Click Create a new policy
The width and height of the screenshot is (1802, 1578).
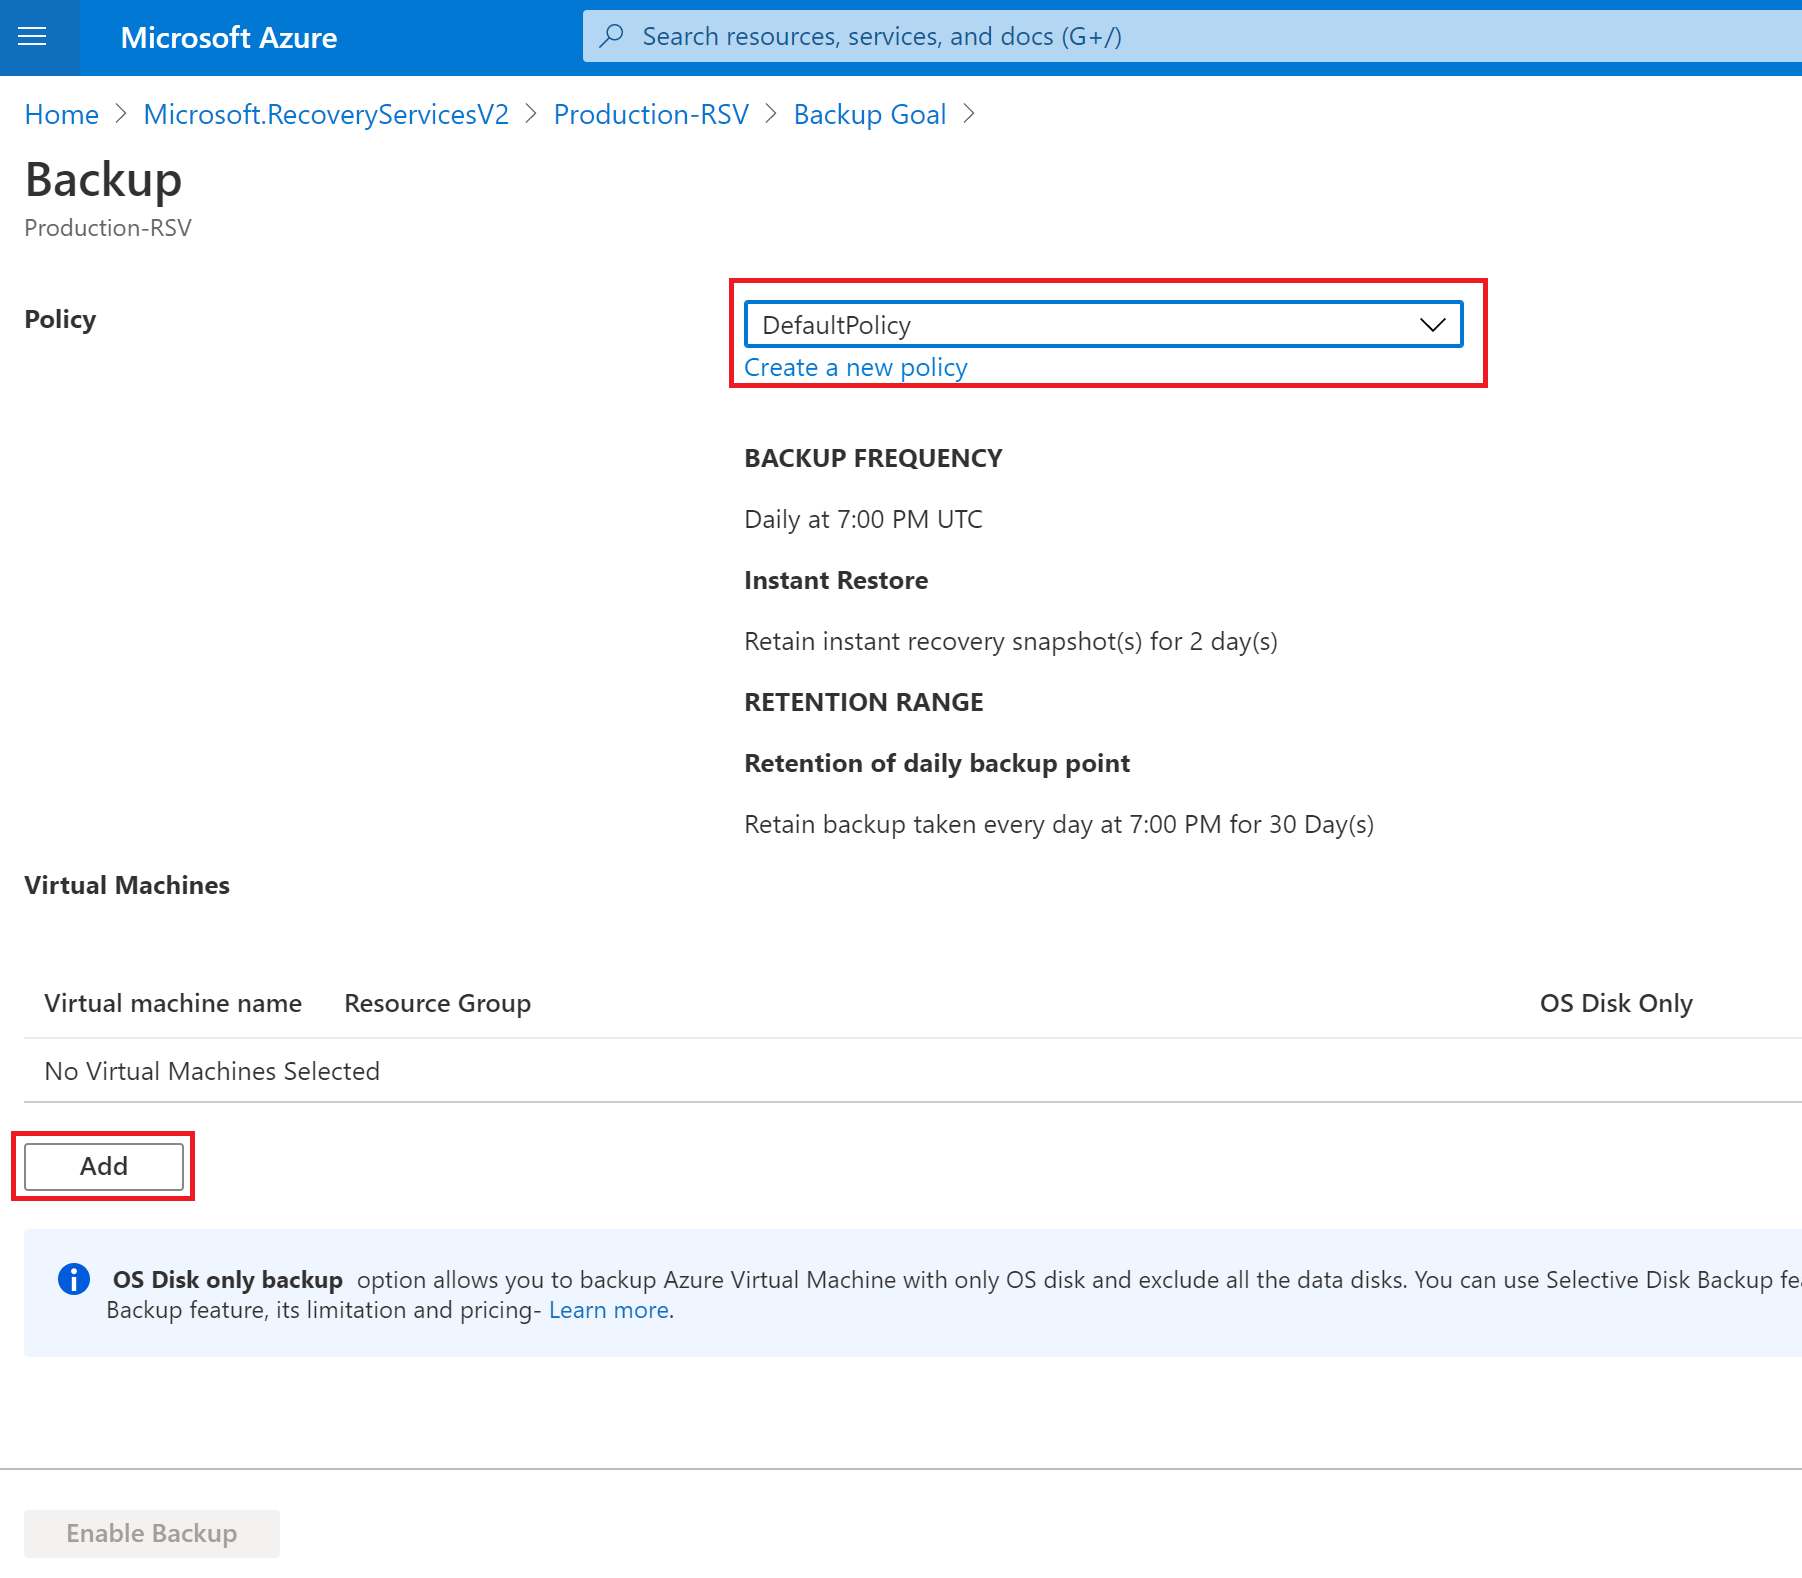pyautogui.click(x=855, y=367)
